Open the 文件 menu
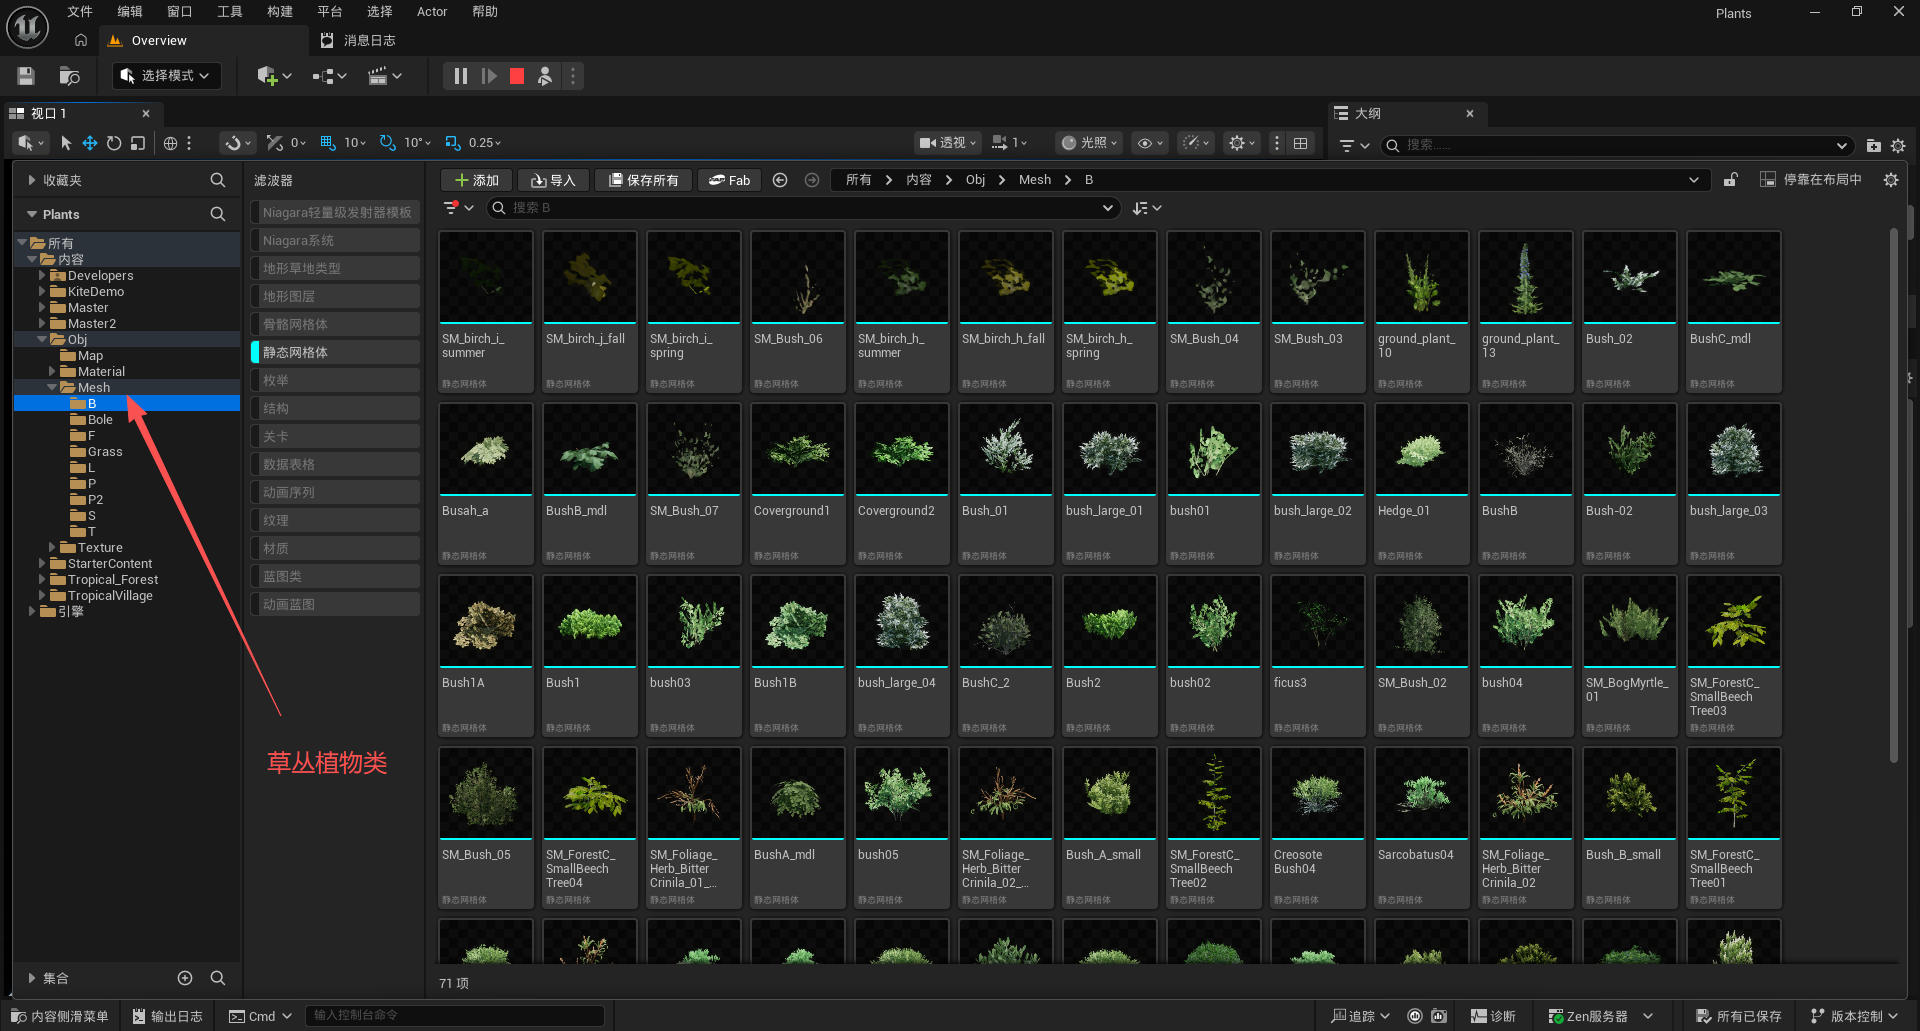Image resolution: width=1920 pixels, height=1031 pixels. click(80, 12)
